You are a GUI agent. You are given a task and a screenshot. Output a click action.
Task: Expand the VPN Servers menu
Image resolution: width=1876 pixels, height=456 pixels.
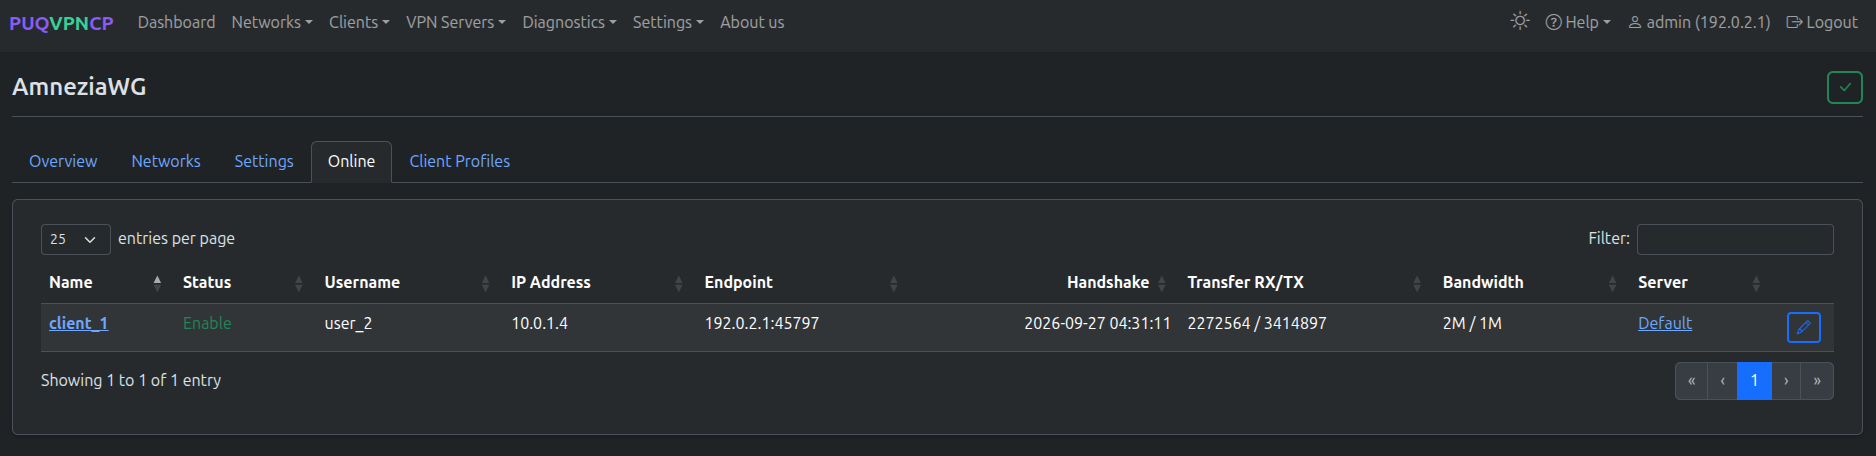455,22
